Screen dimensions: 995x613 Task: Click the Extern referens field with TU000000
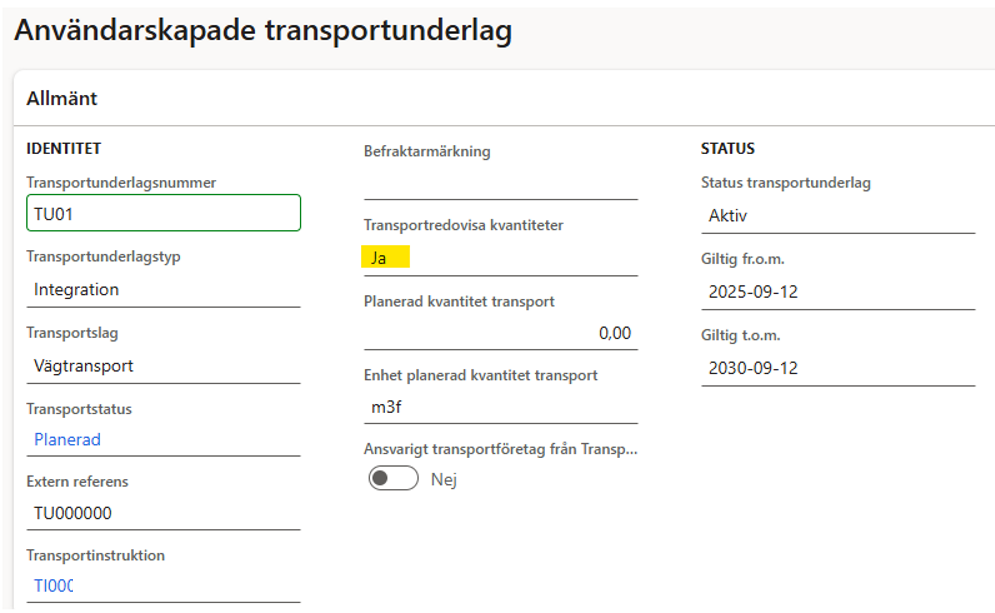point(163,514)
